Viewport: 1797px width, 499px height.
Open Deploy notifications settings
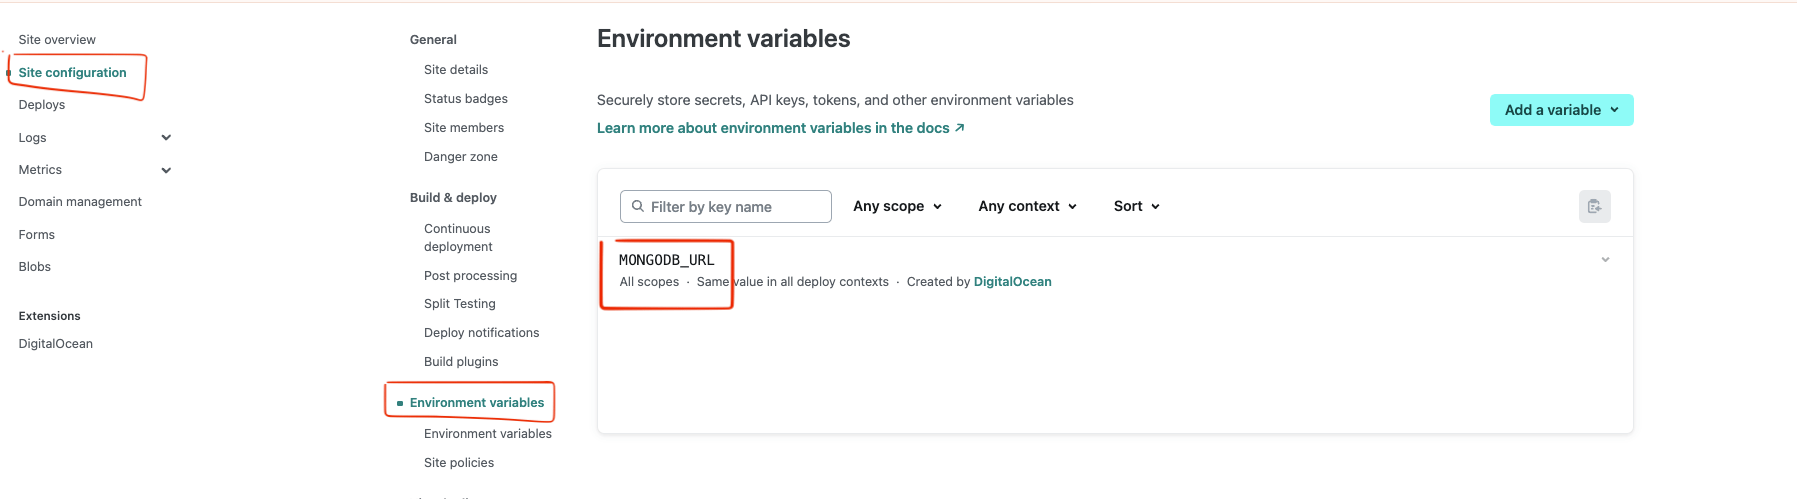coord(482,333)
